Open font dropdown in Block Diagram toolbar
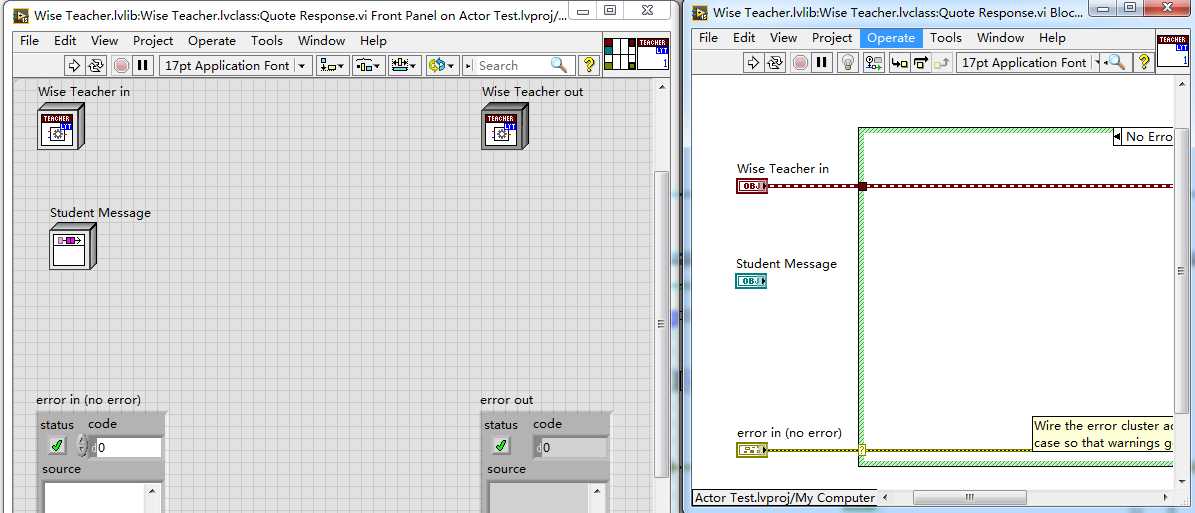This screenshot has width=1195, height=513. click(1029, 63)
